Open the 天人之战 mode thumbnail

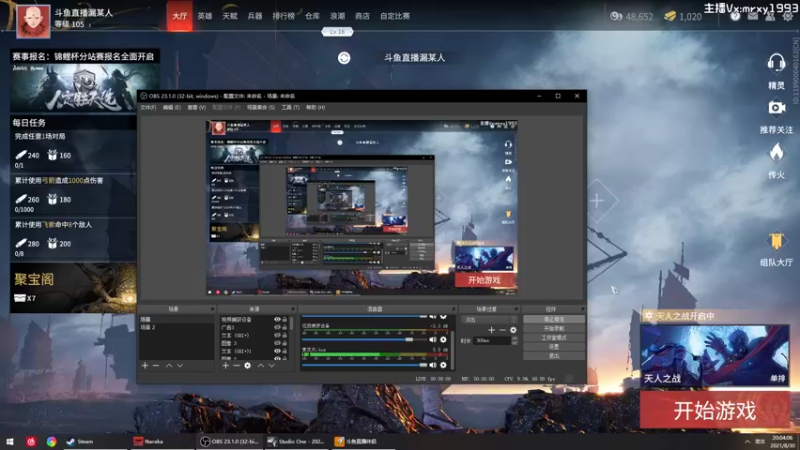[x=714, y=355]
